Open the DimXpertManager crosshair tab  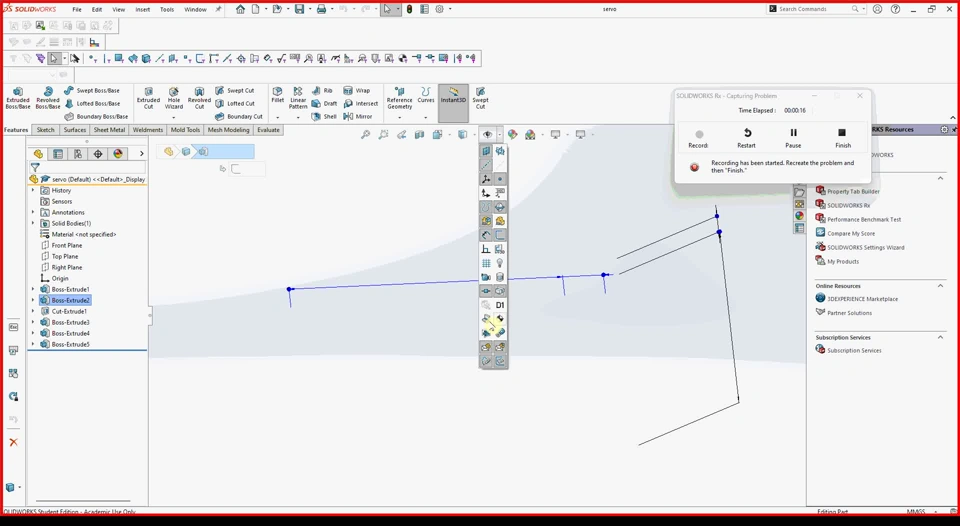[98, 154]
